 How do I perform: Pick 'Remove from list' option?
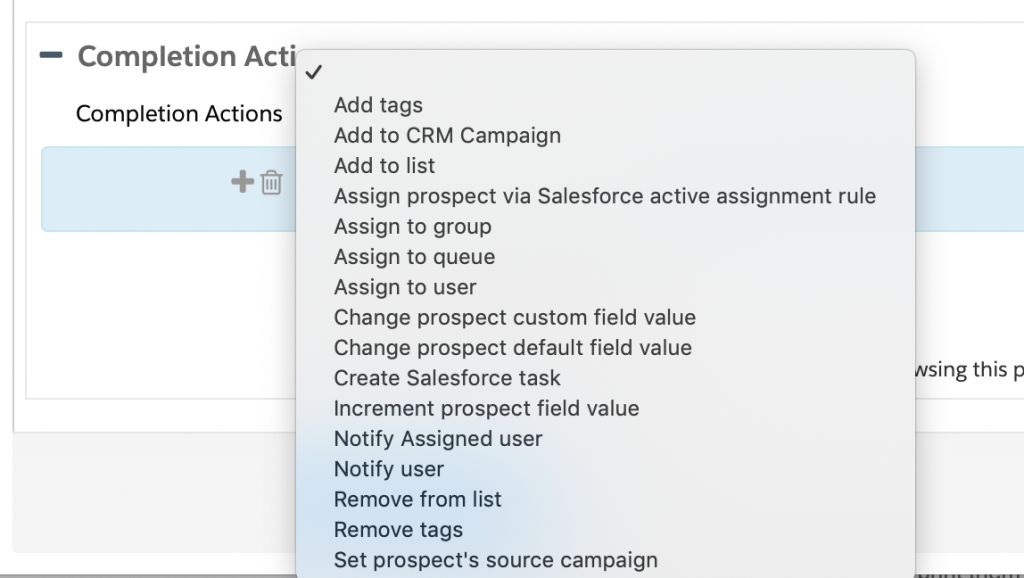(x=417, y=499)
